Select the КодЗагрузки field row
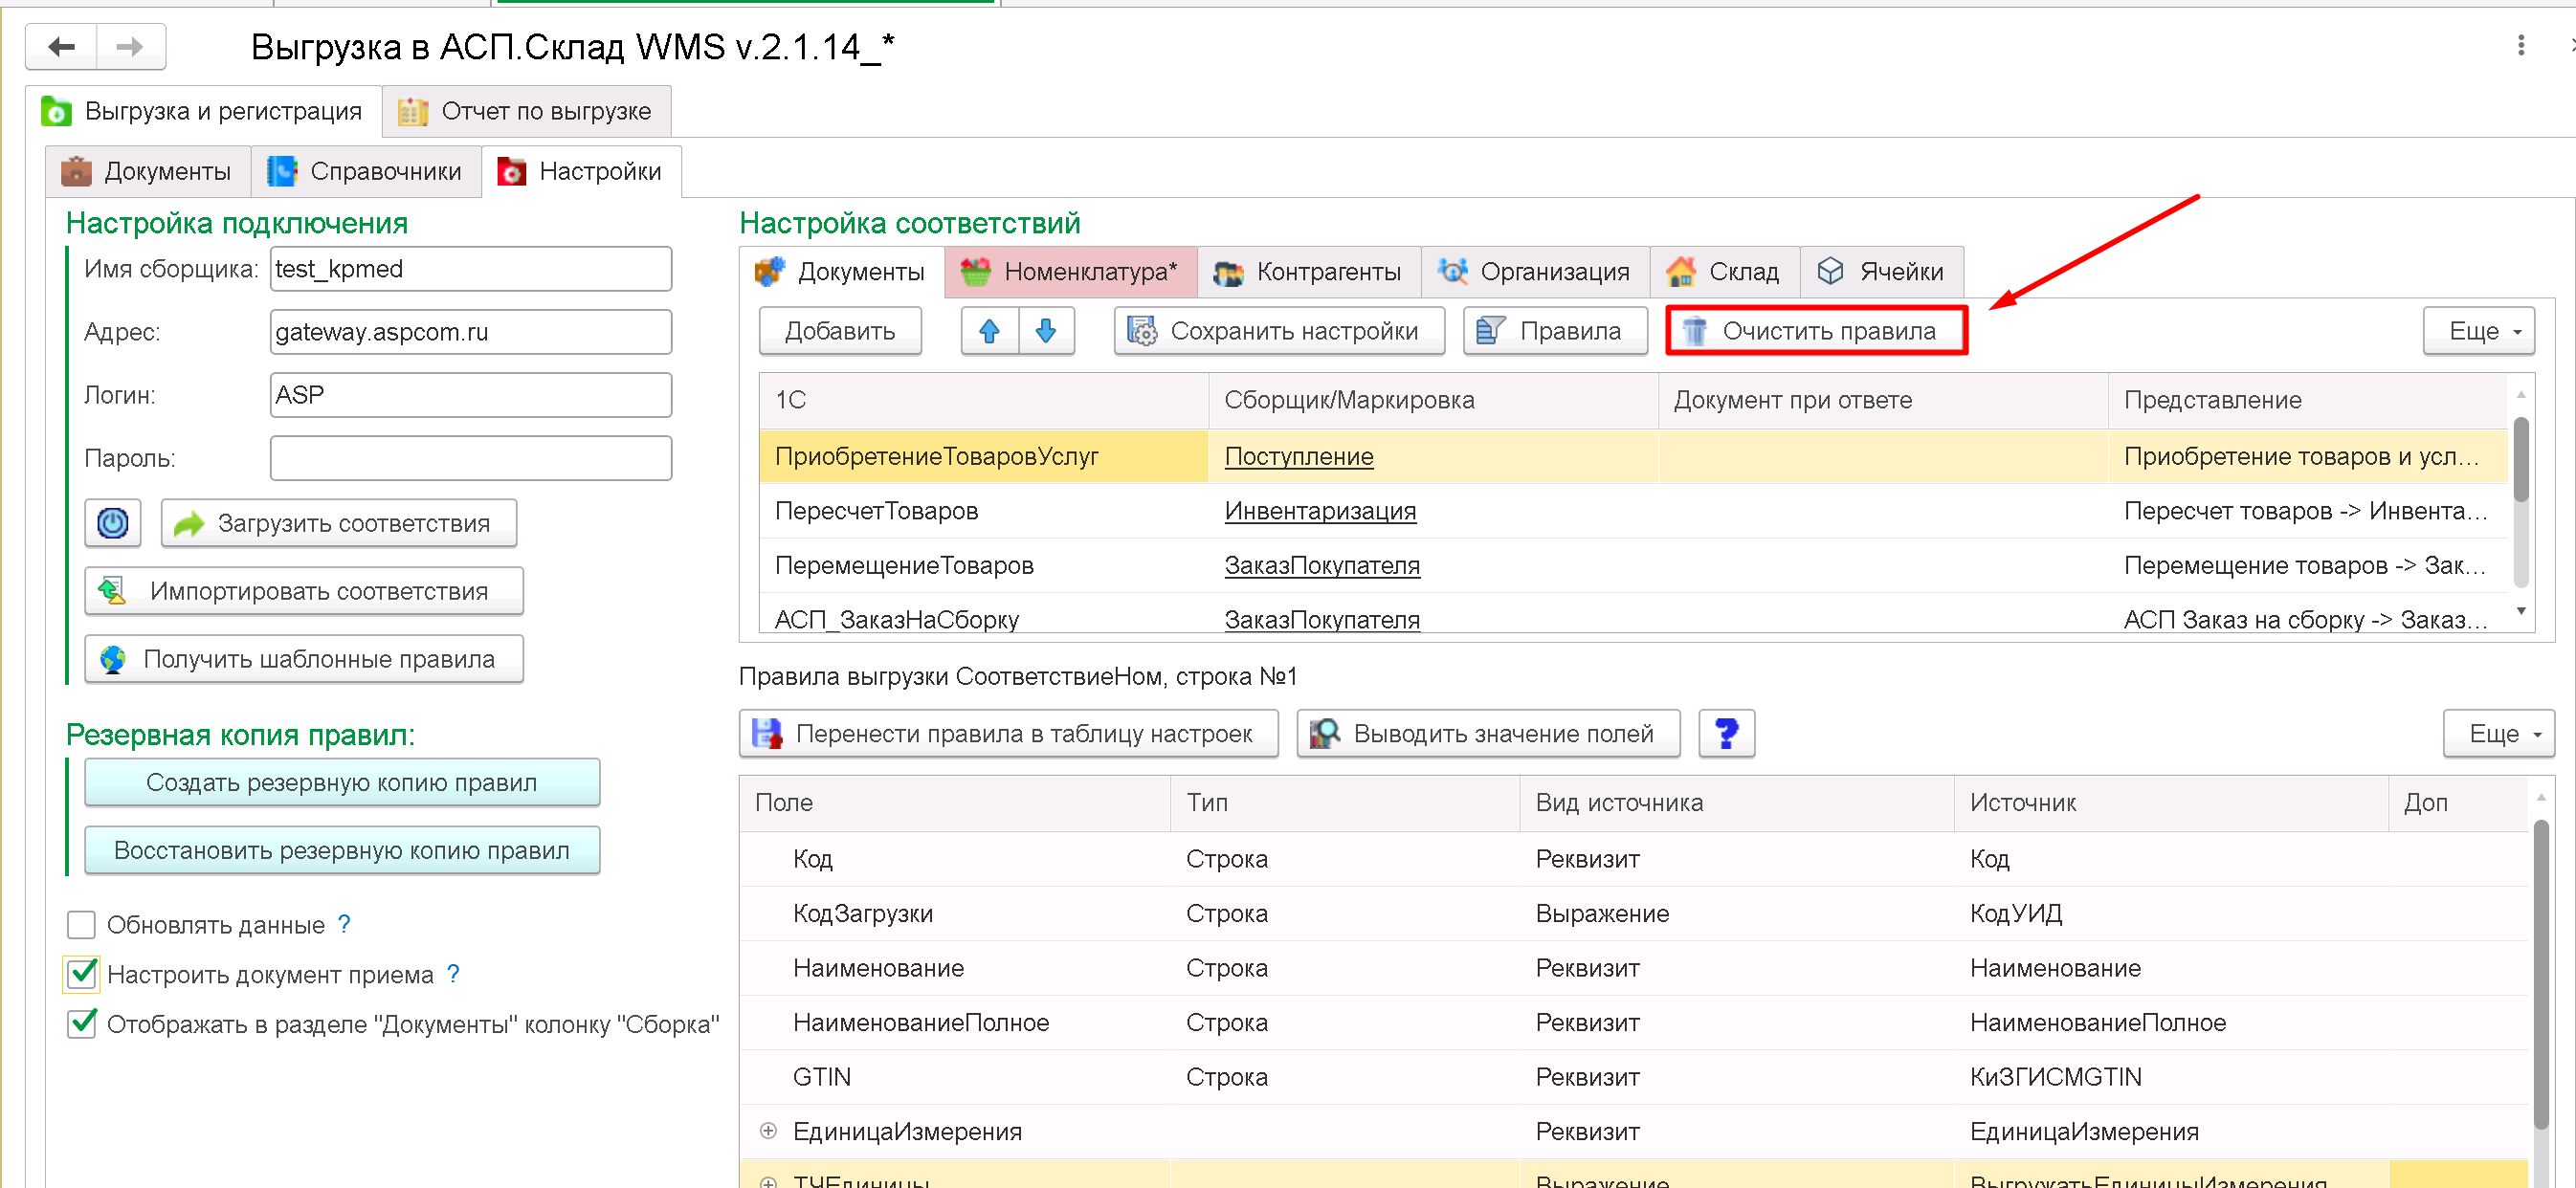 click(1633, 913)
